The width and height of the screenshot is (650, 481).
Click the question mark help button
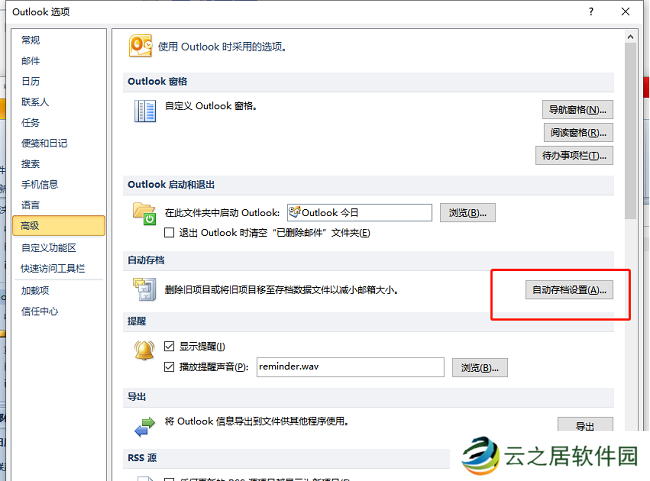tap(591, 12)
